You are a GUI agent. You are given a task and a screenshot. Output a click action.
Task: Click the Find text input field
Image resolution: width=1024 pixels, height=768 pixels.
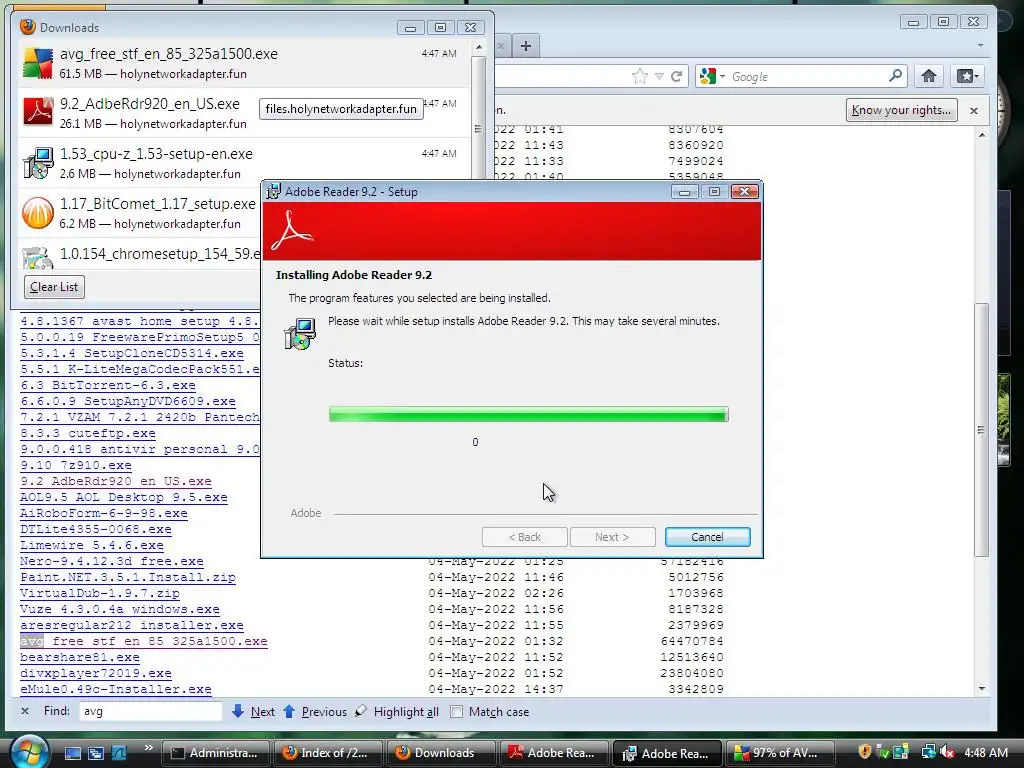(x=150, y=711)
